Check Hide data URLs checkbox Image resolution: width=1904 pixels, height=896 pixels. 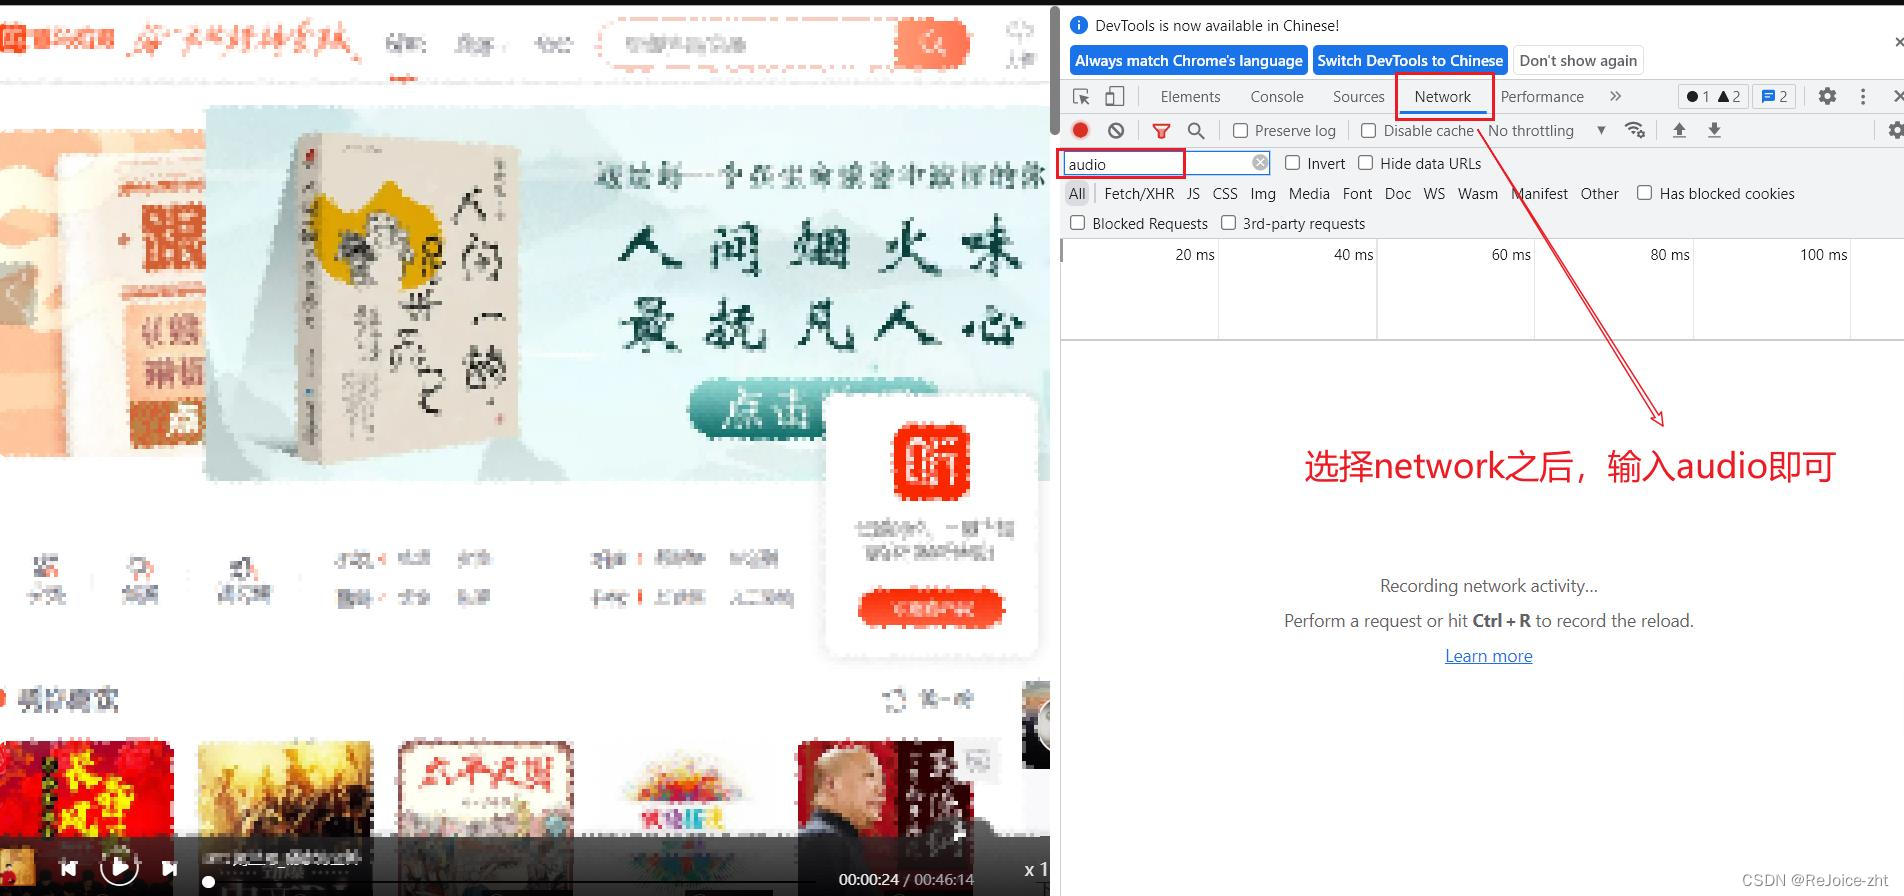[1365, 162]
